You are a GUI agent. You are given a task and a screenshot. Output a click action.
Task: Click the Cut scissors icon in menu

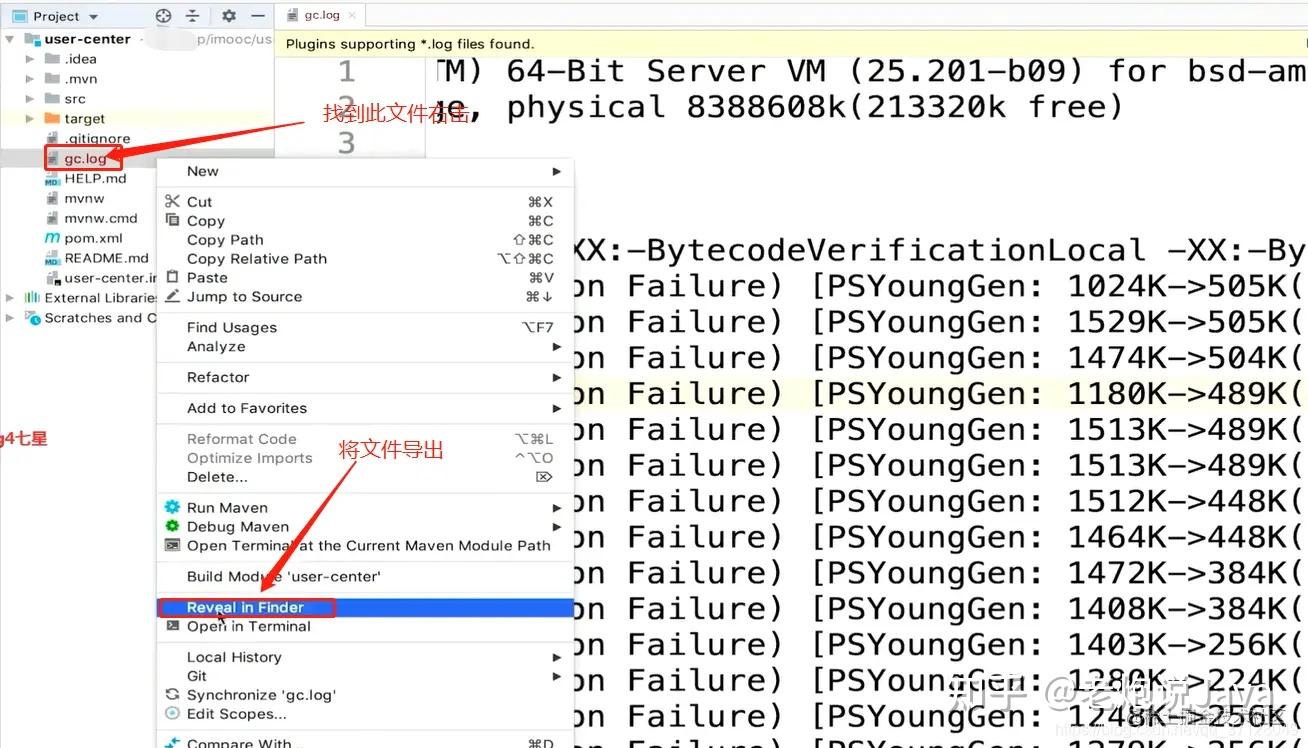[x=172, y=202]
